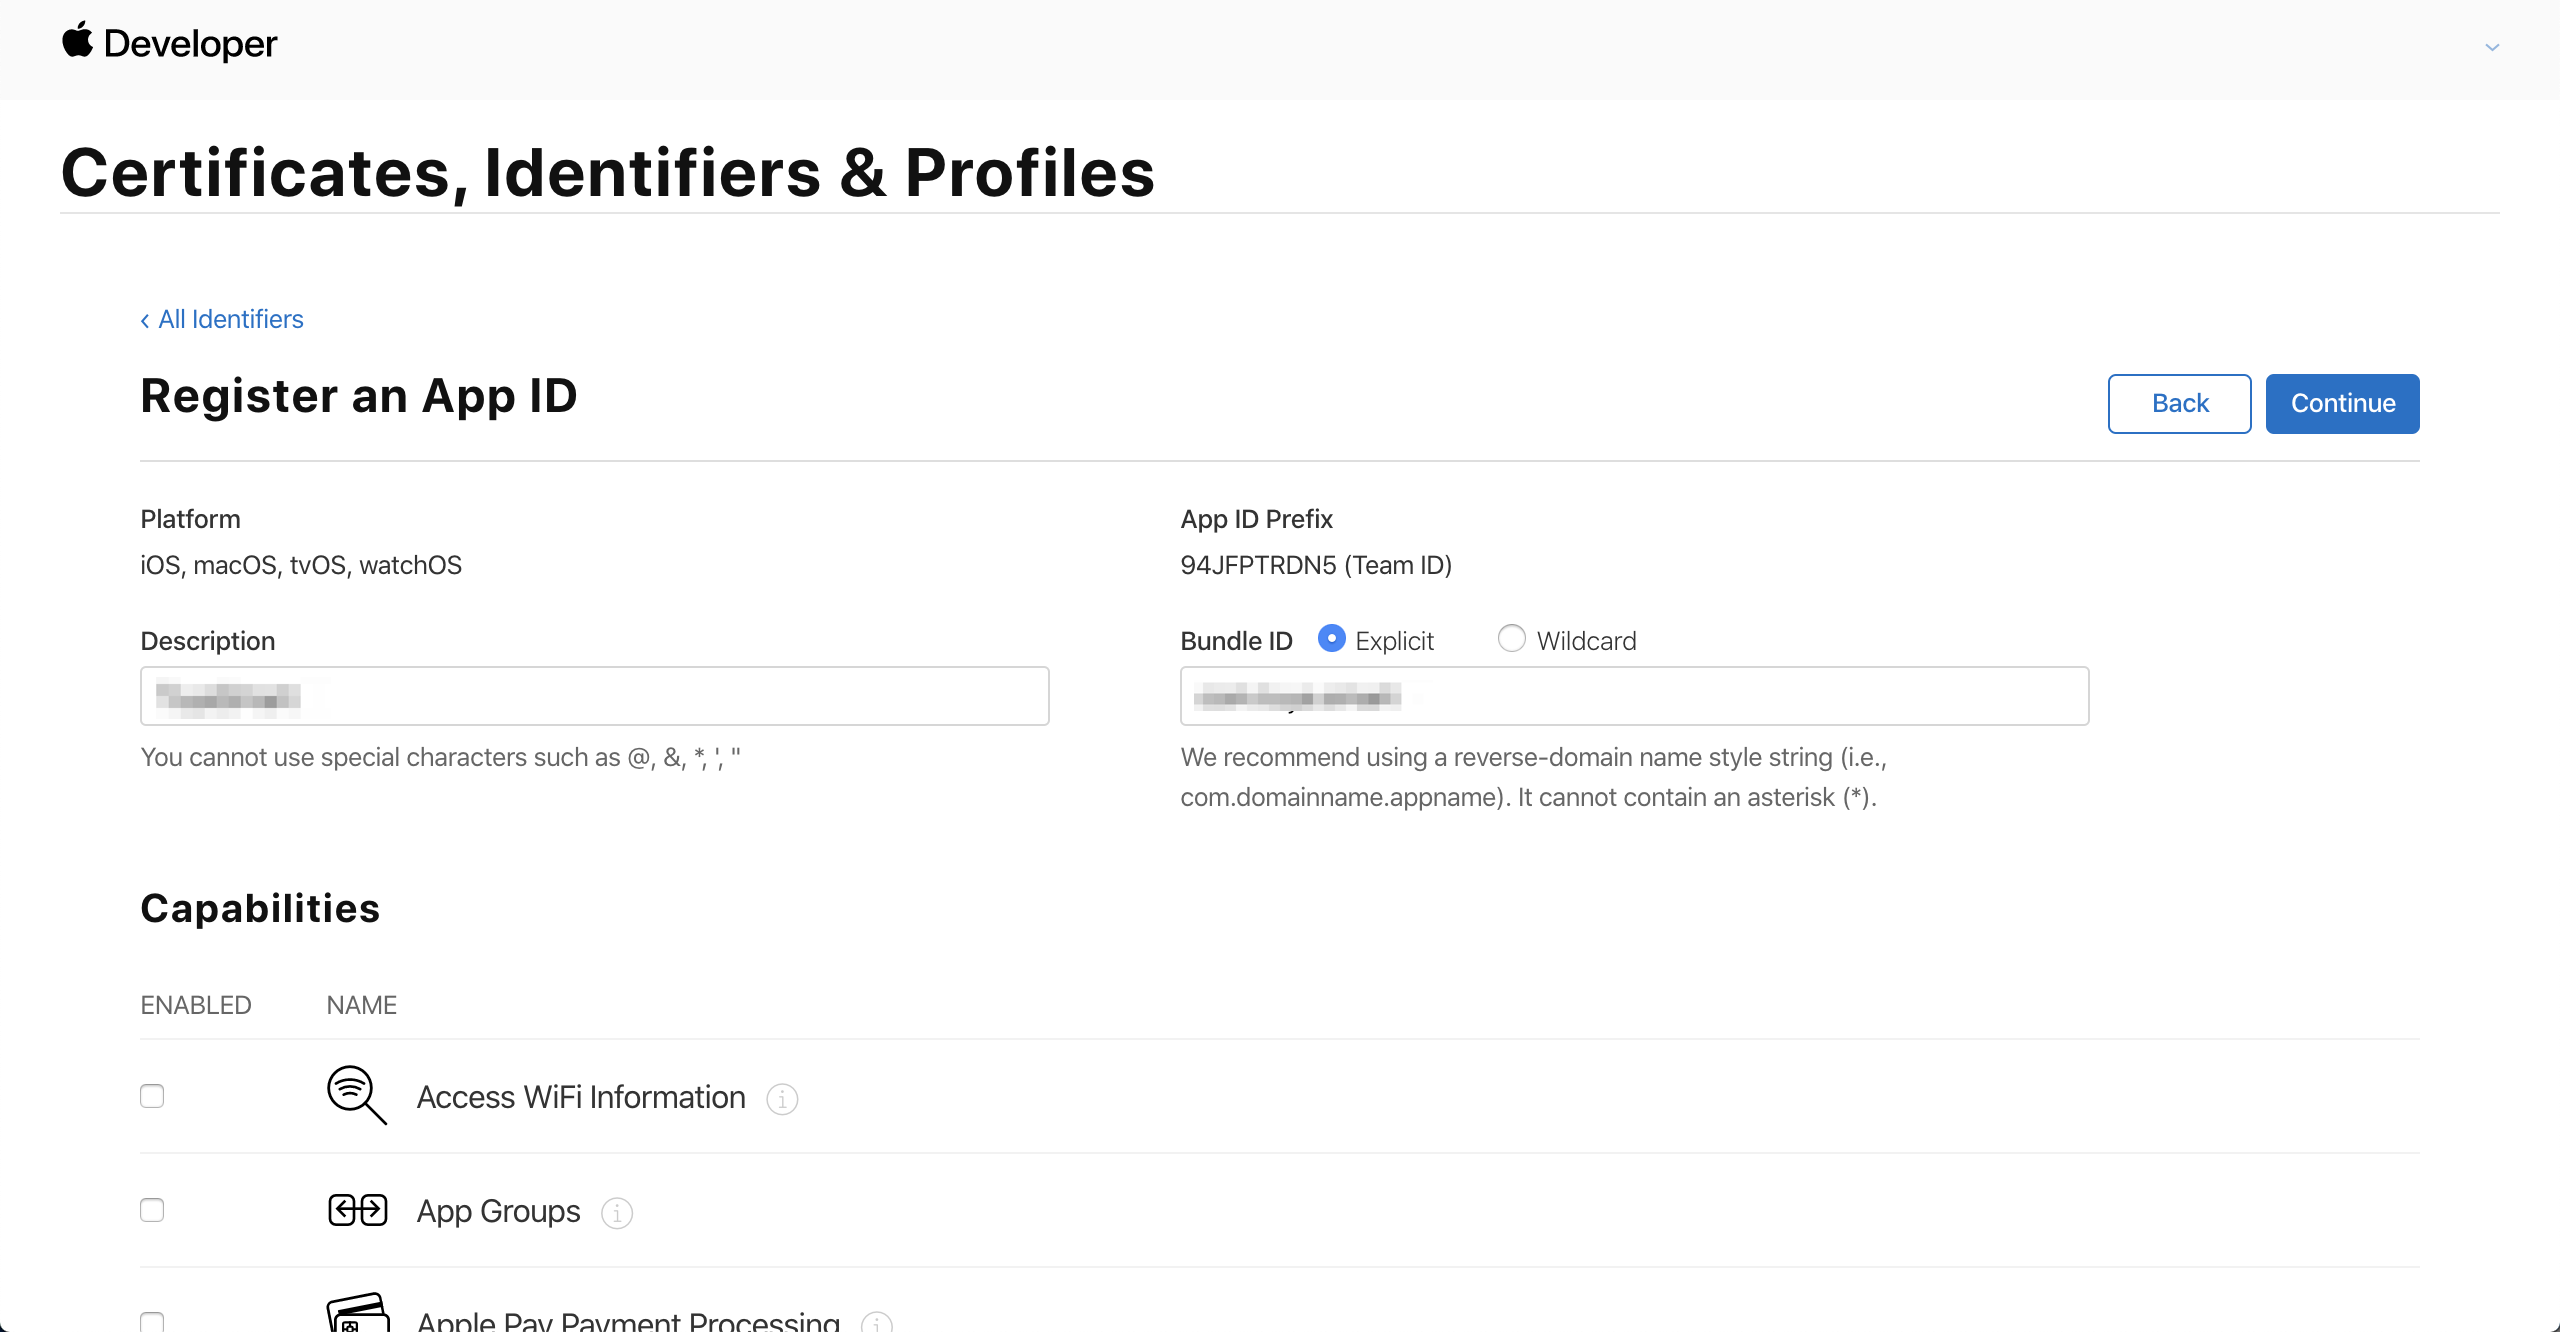This screenshot has height=1332, width=2560.
Task: Click the App Groups linked-boxes icon
Action: click(357, 1210)
